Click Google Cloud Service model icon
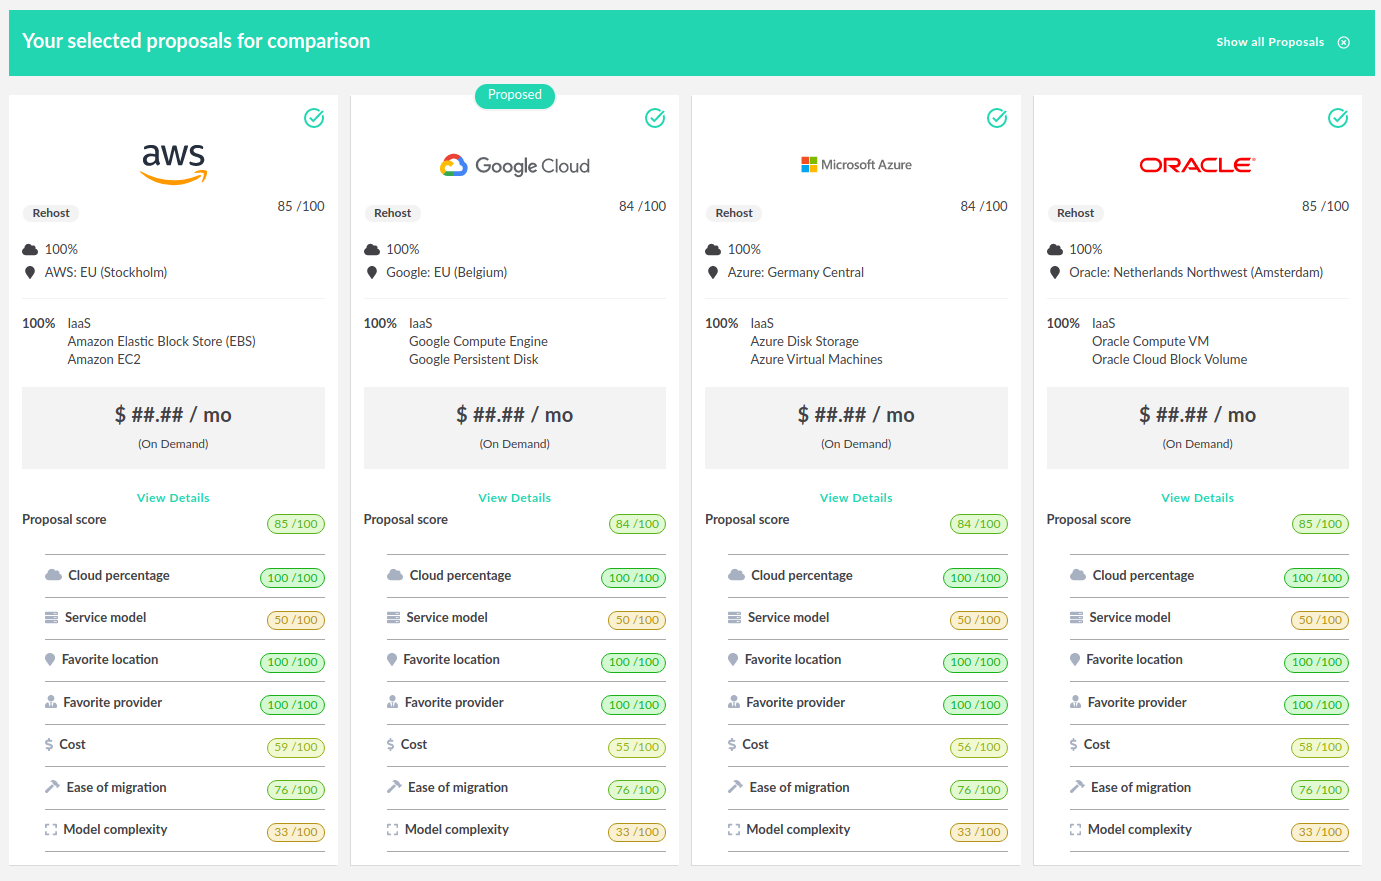Viewport: 1381px width, 881px height. coord(393,618)
